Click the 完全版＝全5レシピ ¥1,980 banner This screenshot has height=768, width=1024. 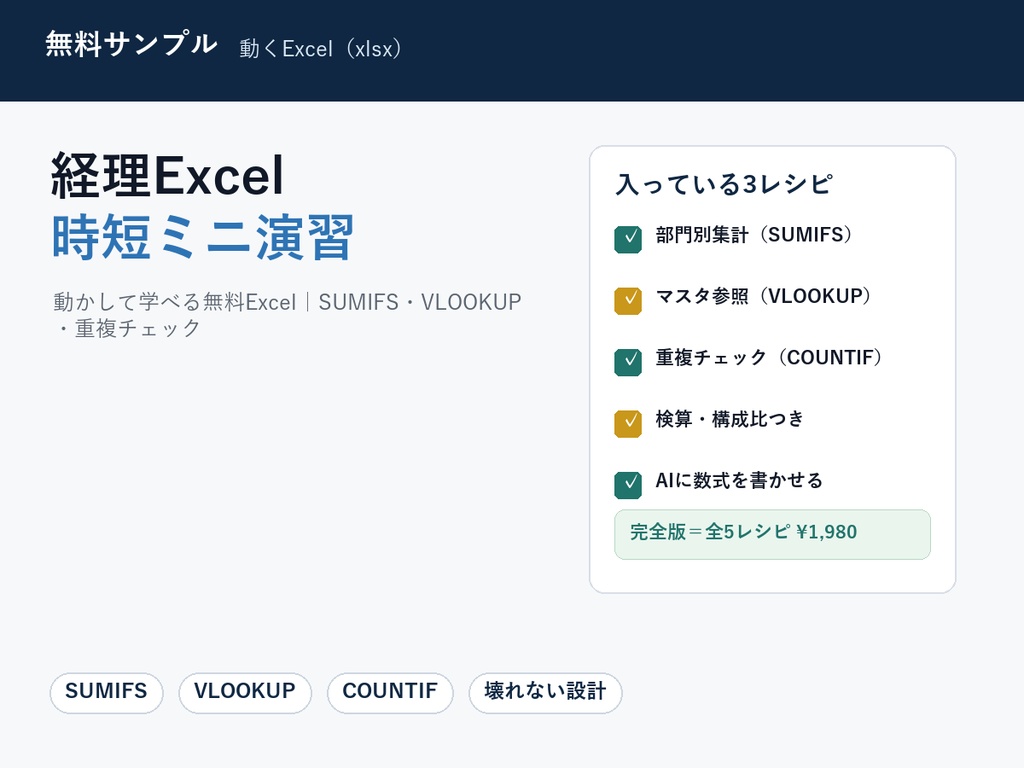pos(772,534)
